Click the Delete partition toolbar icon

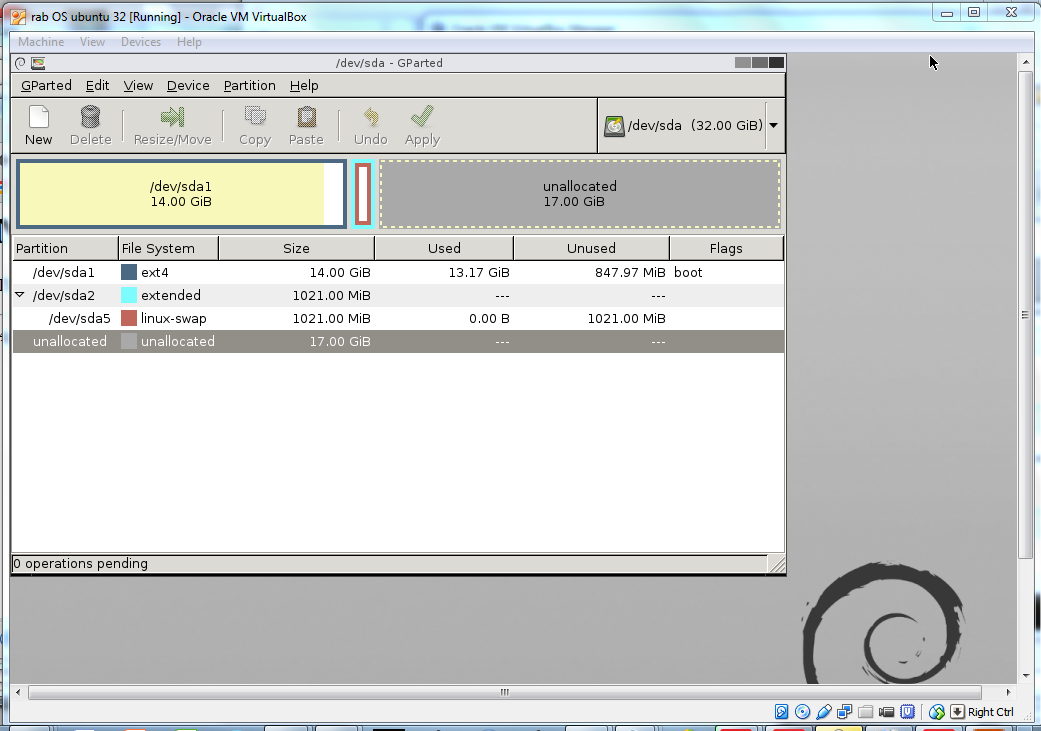90,126
